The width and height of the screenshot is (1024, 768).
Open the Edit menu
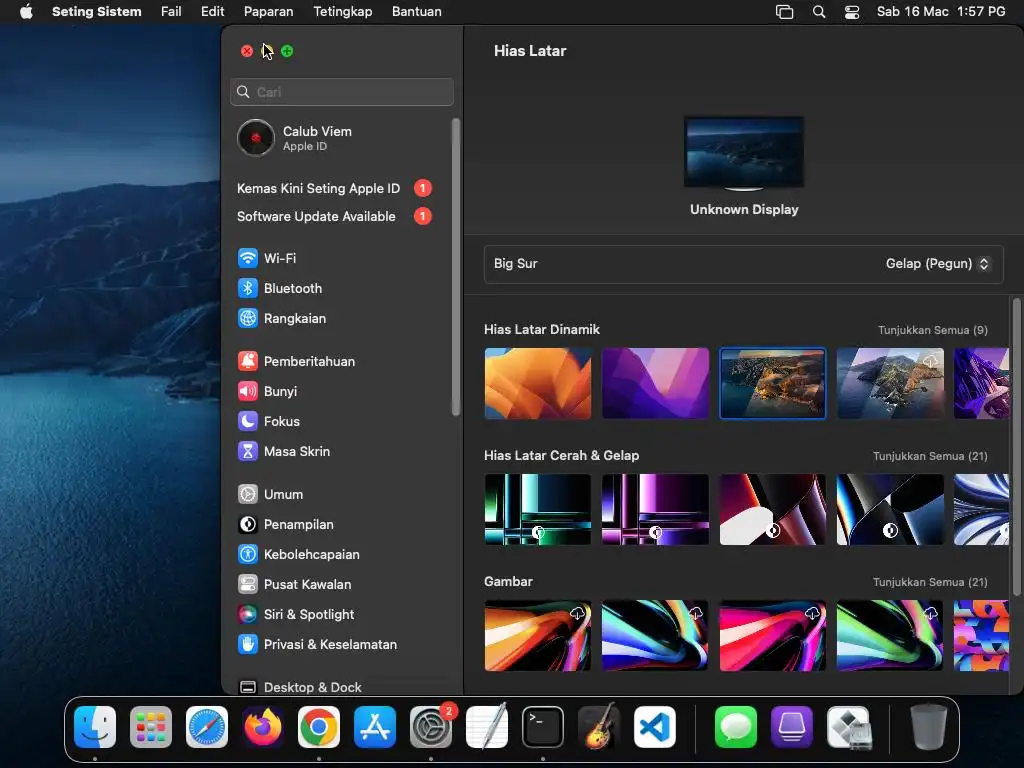212,12
